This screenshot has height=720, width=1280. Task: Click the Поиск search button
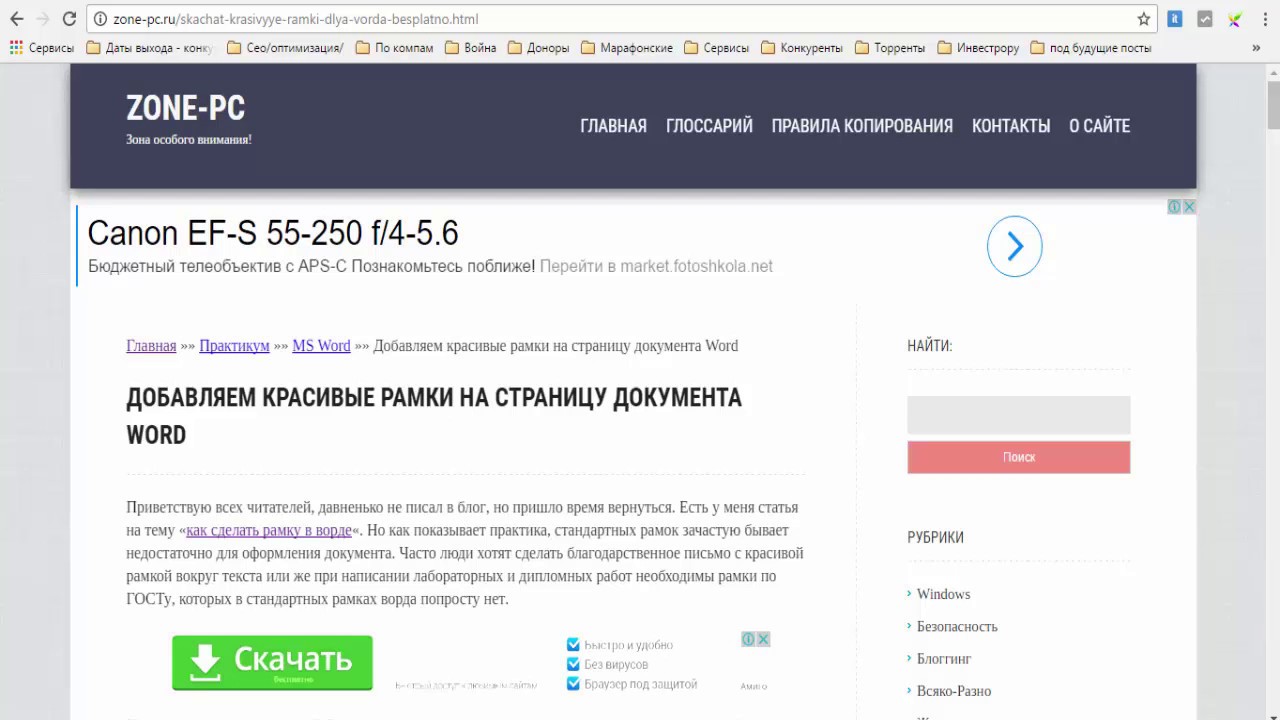1018,457
